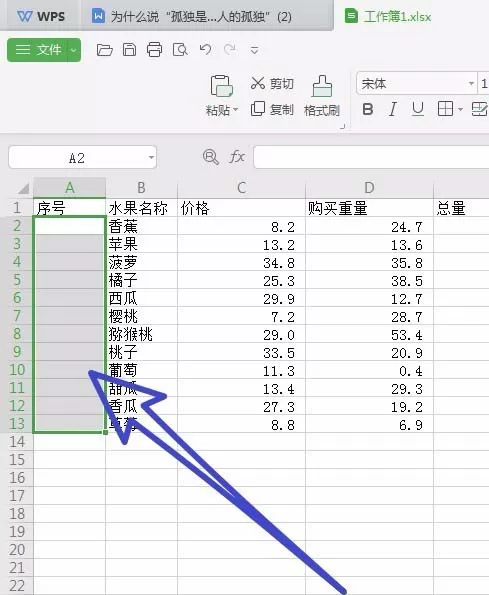Screen dimensions: 489x595
Task: Click empty cell A2 in 序号 column
Action: pyautogui.click(x=69, y=226)
